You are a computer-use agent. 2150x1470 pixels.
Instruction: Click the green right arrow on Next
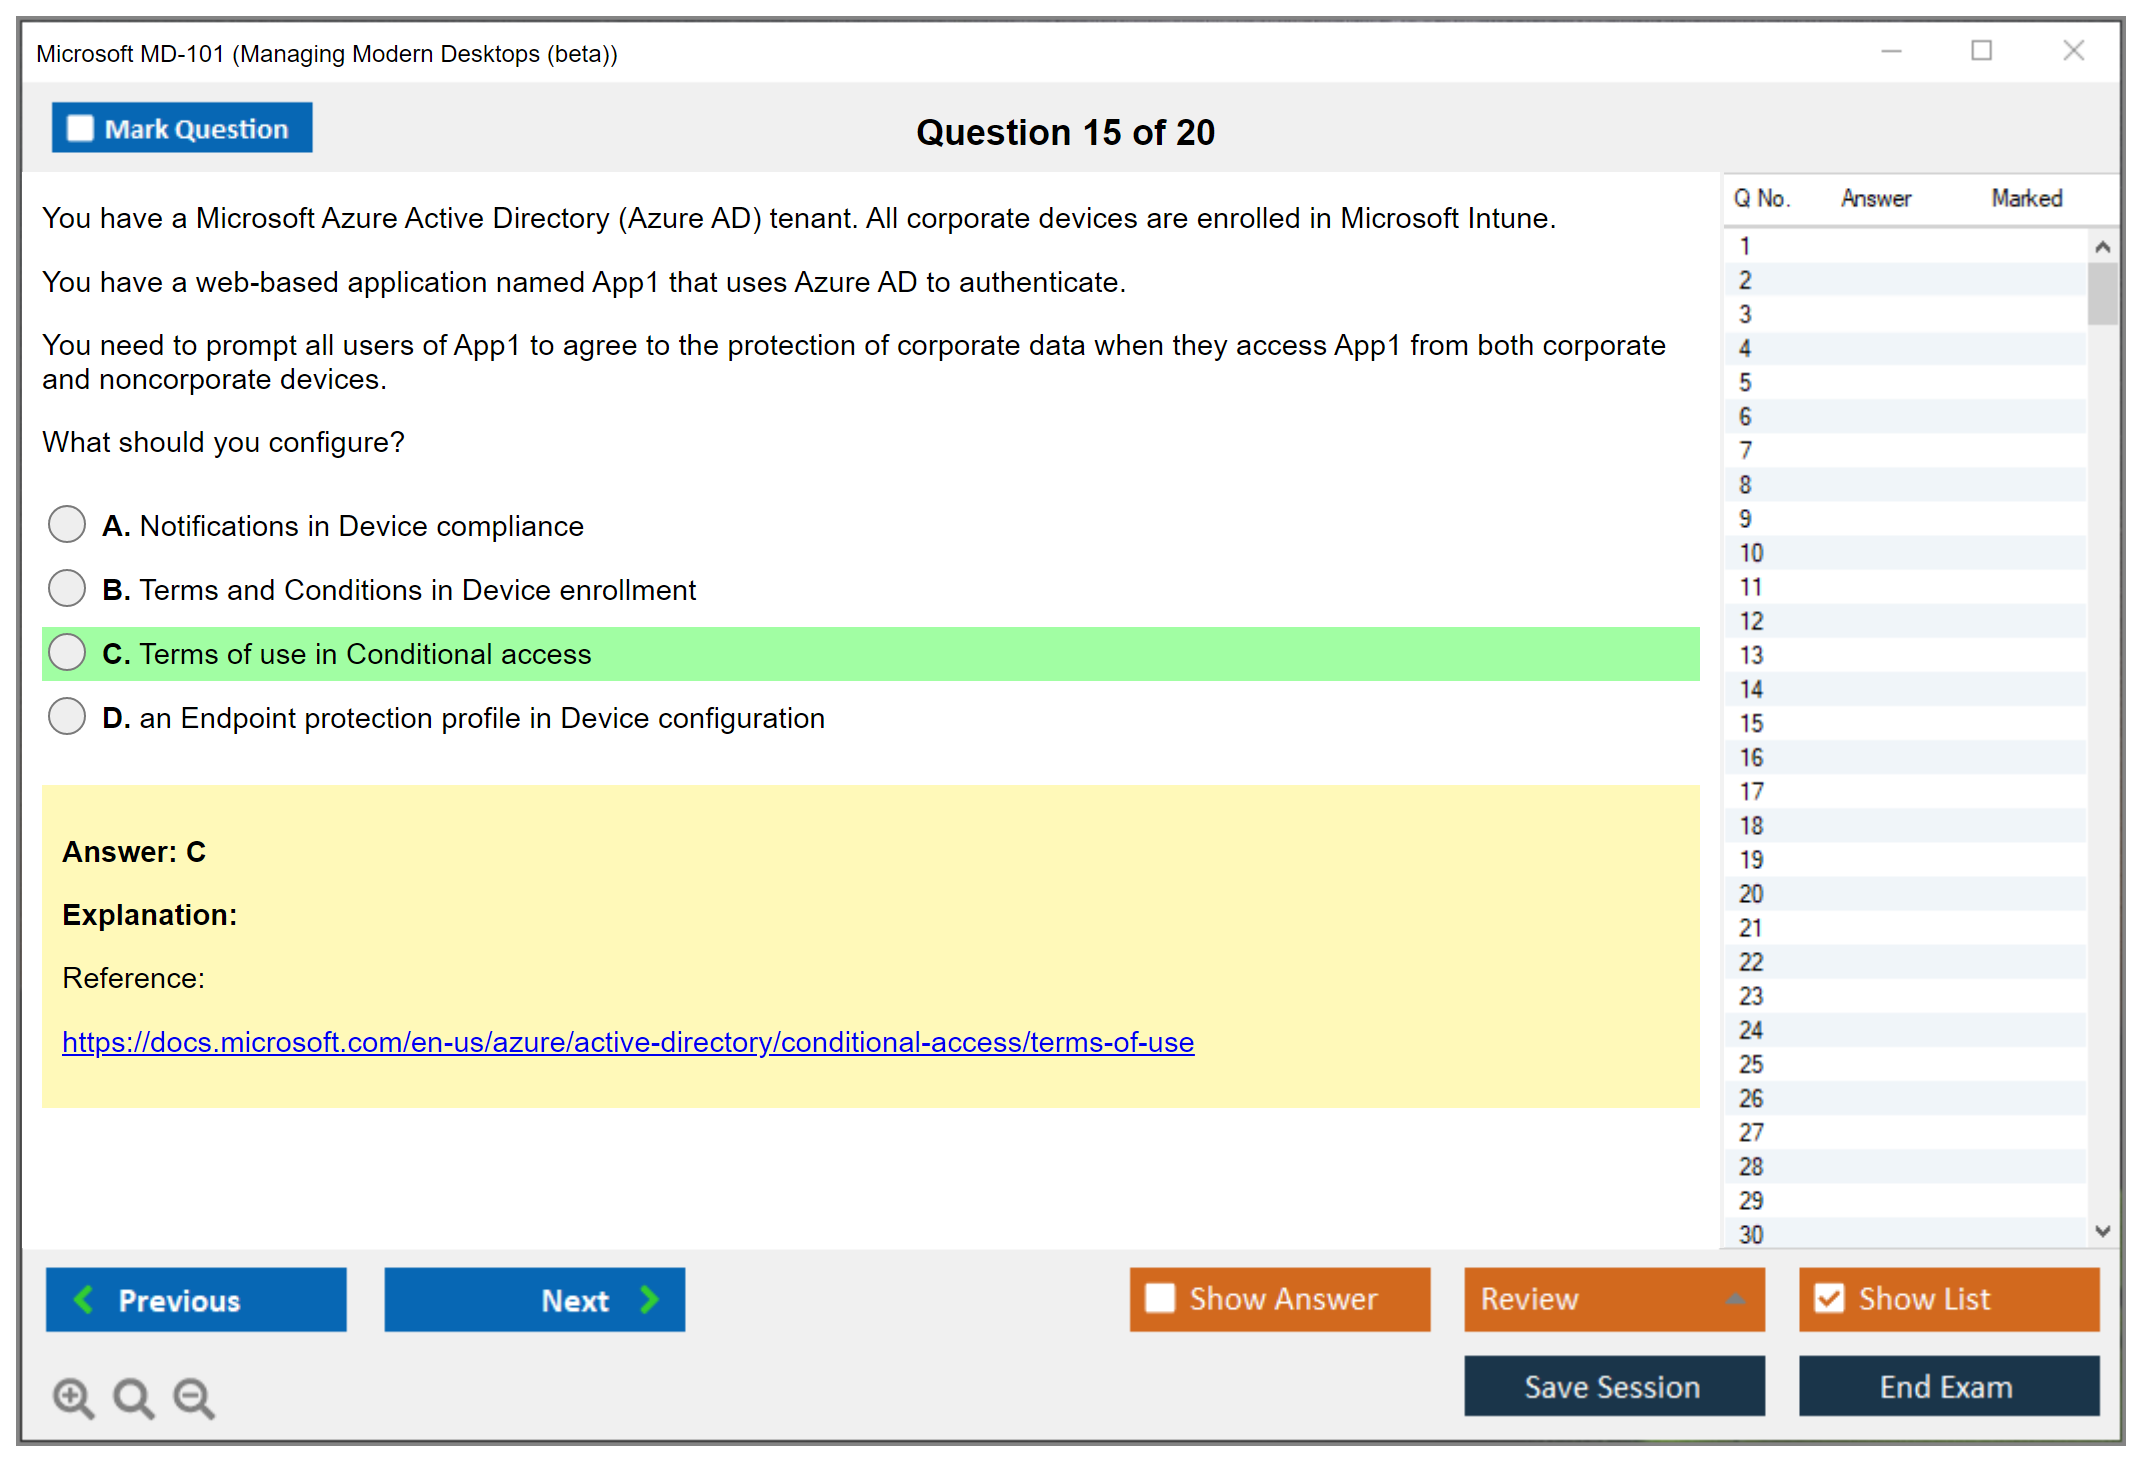(650, 1300)
